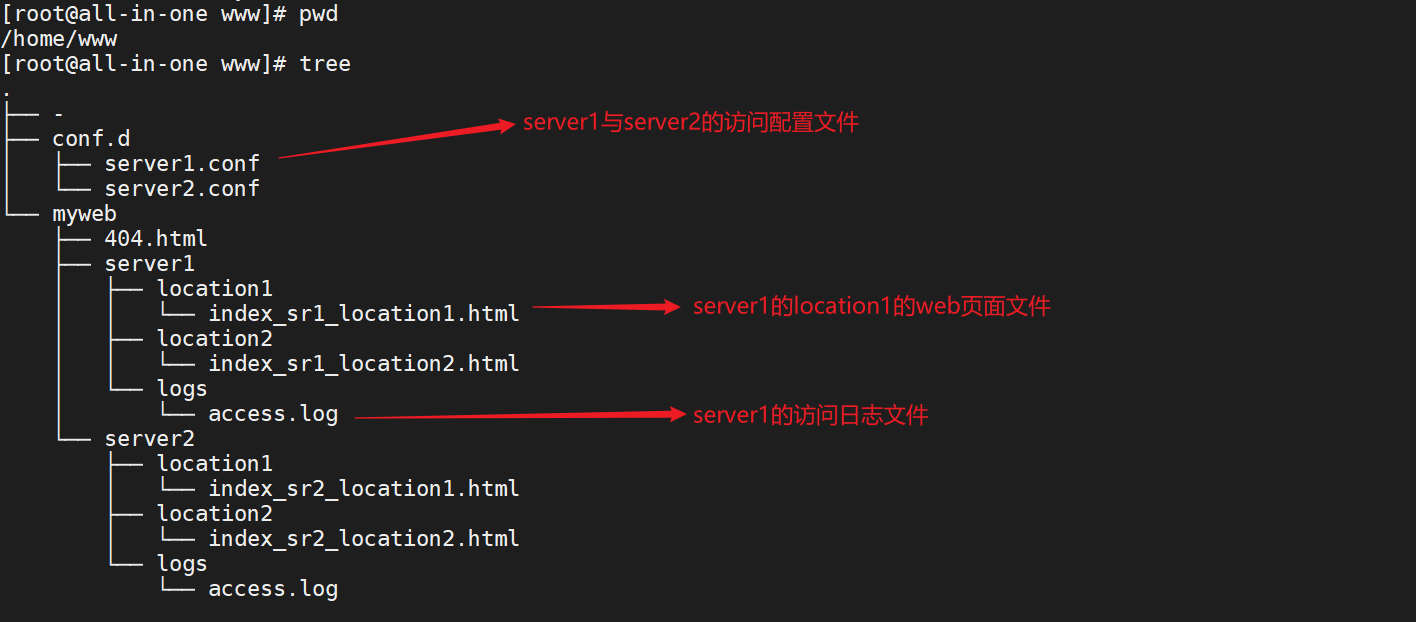This screenshot has width=1416, height=622.
Task: Select the myweb directory name
Action: tap(84, 213)
